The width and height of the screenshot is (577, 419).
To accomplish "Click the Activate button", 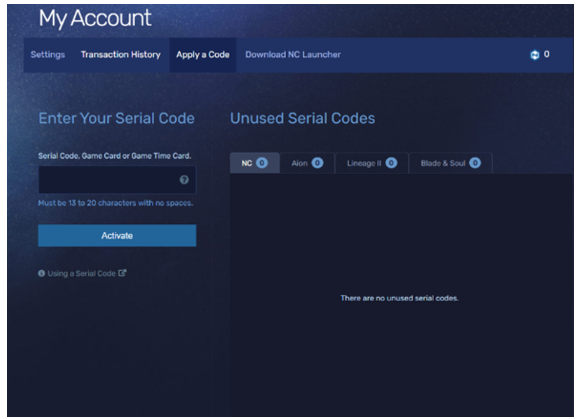I will [x=117, y=235].
